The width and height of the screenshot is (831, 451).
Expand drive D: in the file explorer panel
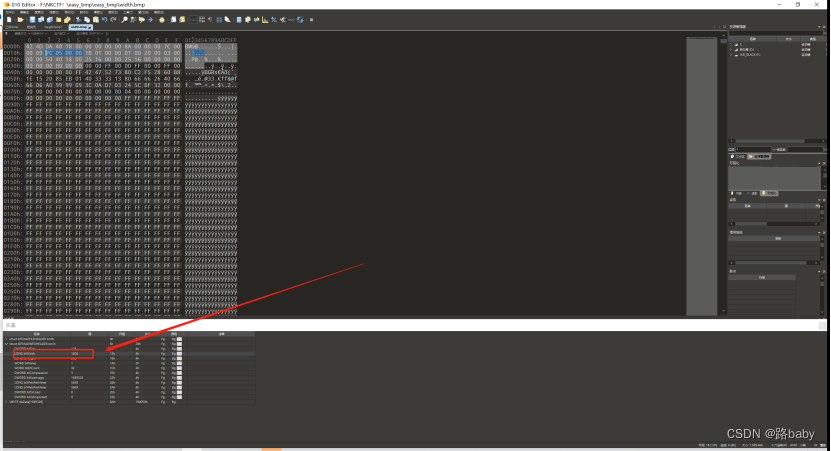(731, 49)
